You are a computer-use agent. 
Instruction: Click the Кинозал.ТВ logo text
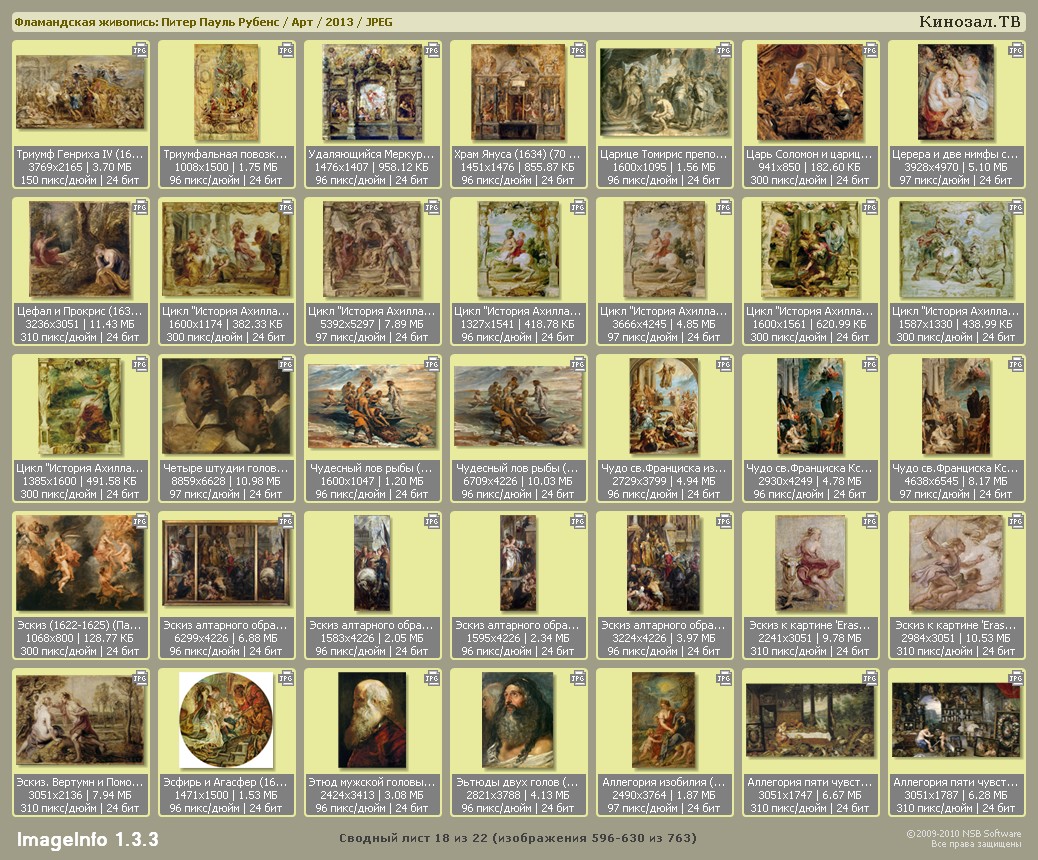[x=969, y=22]
